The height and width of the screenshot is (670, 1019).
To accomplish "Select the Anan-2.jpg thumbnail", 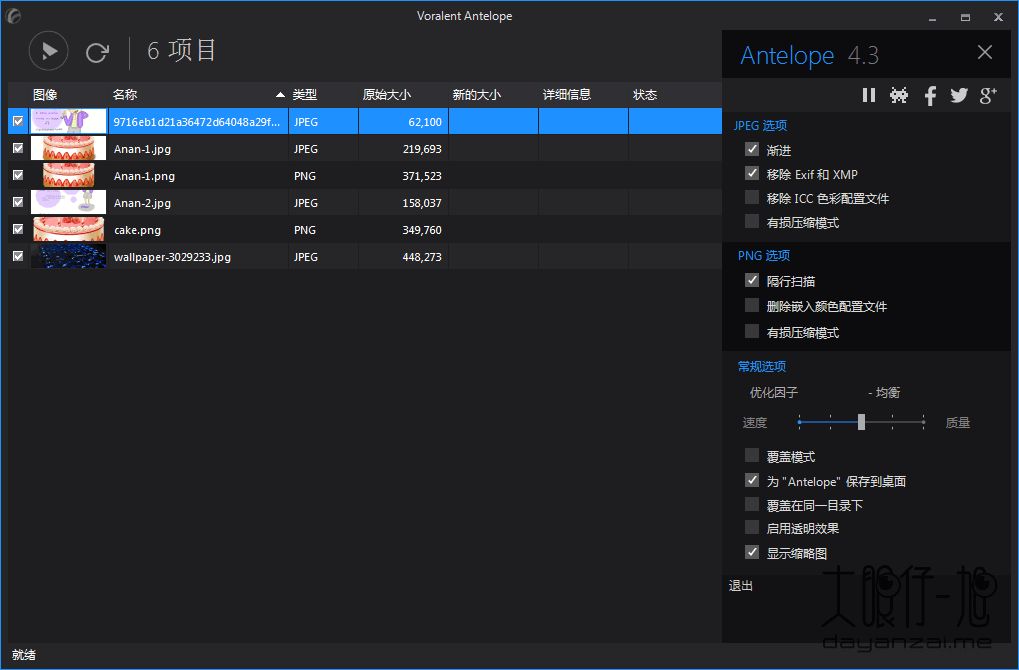I will (x=68, y=202).
